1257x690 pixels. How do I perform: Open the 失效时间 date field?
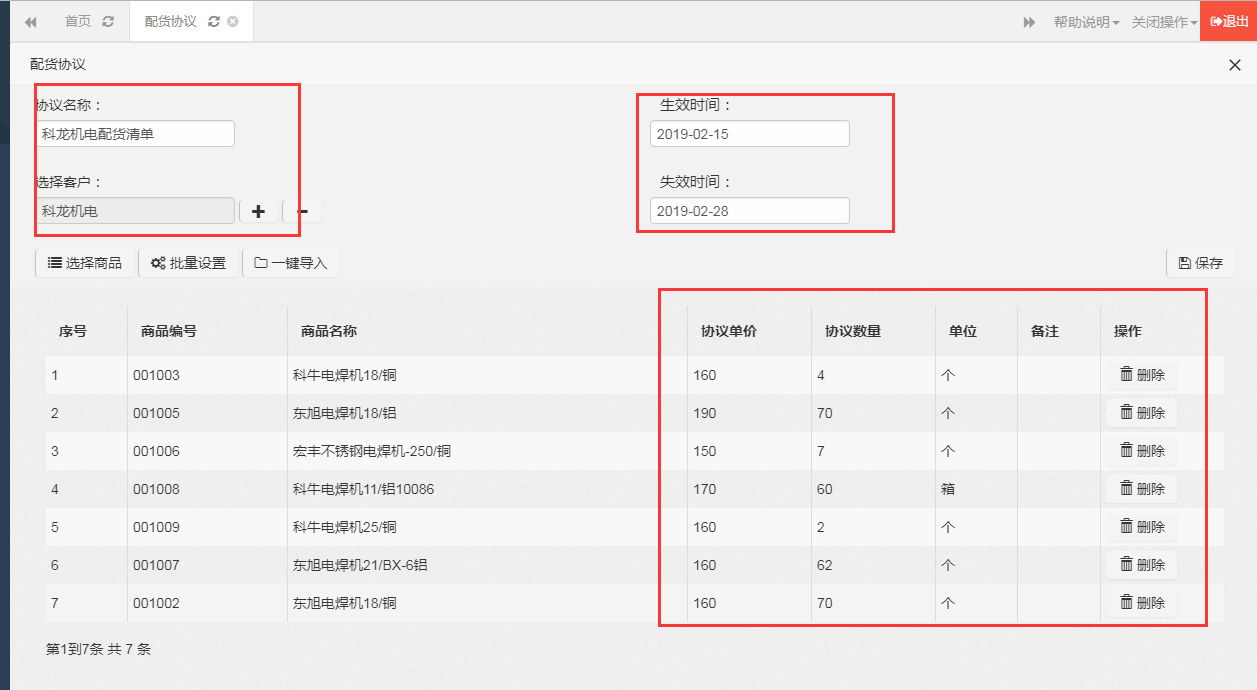750,210
